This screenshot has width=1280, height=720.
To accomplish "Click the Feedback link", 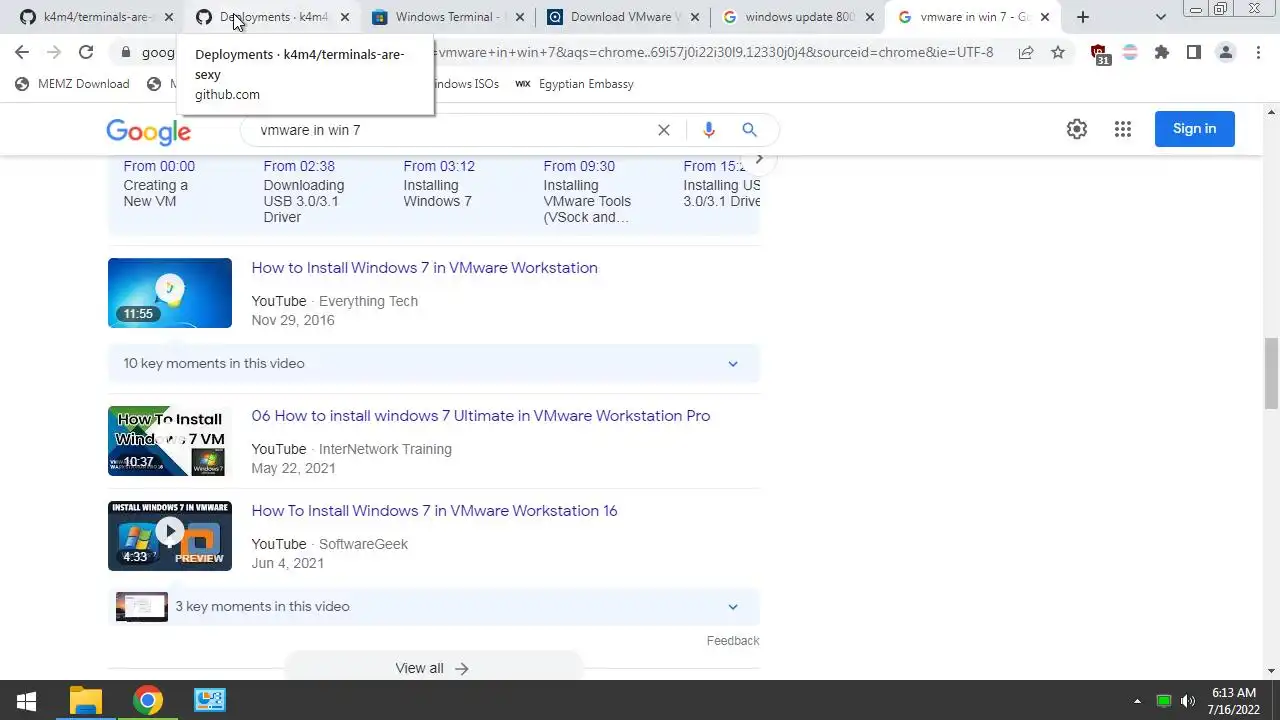I will pyautogui.click(x=733, y=641).
